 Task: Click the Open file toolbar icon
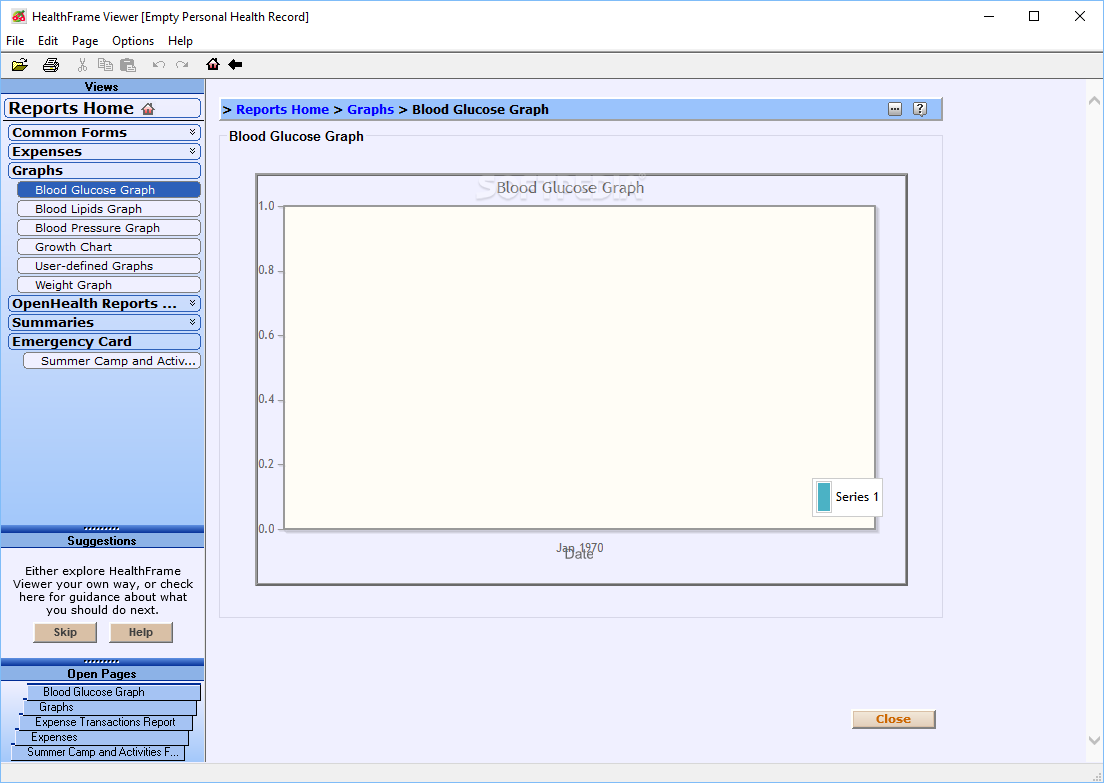20,65
